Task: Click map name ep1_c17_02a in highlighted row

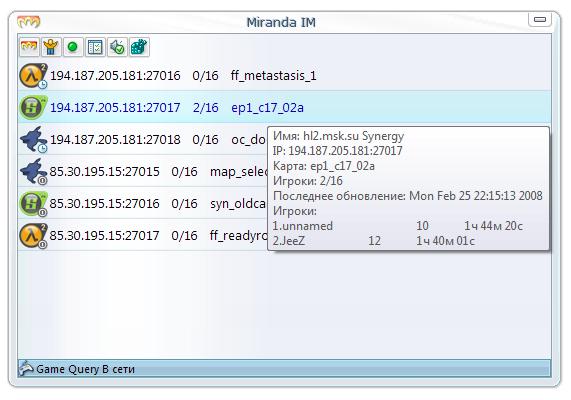Action: click(x=267, y=108)
